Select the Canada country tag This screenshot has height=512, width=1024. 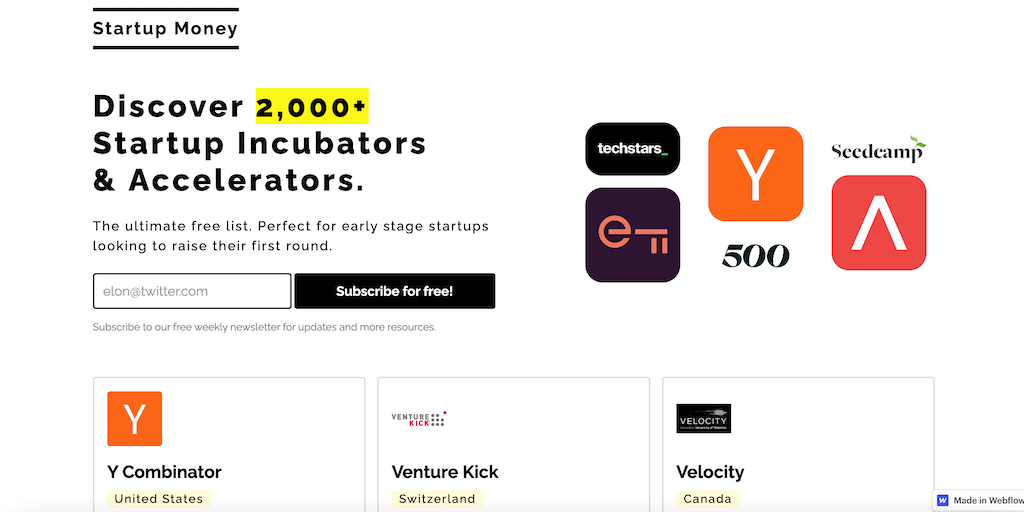click(x=707, y=498)
